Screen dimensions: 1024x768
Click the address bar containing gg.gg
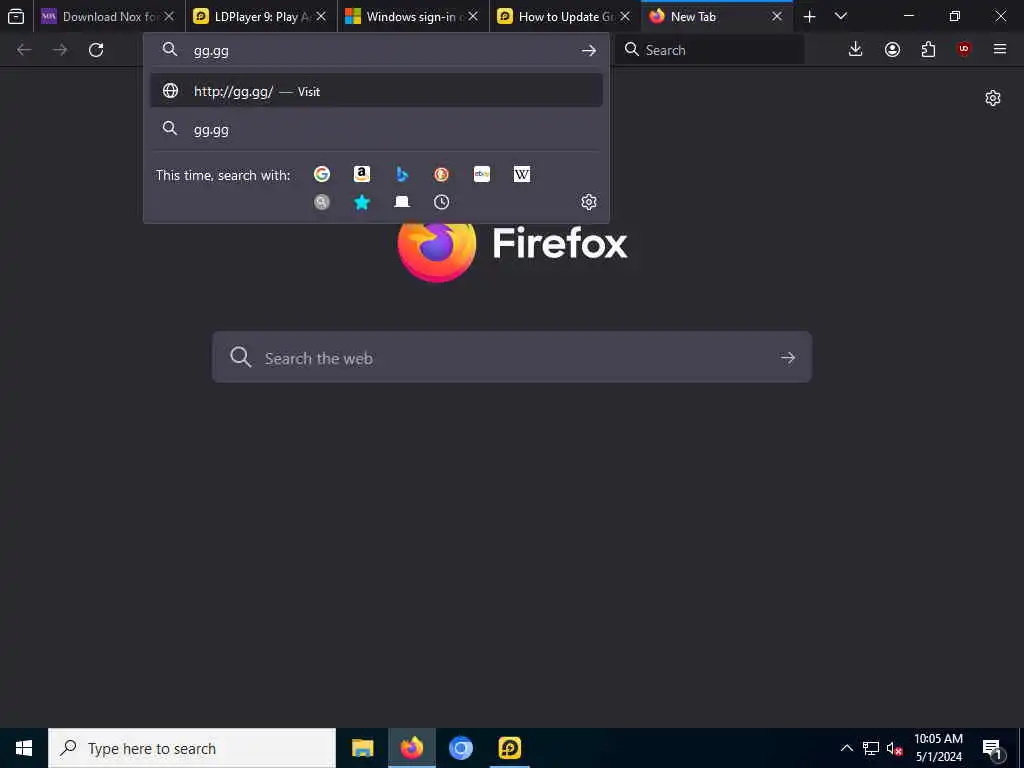tap(376, 50)
